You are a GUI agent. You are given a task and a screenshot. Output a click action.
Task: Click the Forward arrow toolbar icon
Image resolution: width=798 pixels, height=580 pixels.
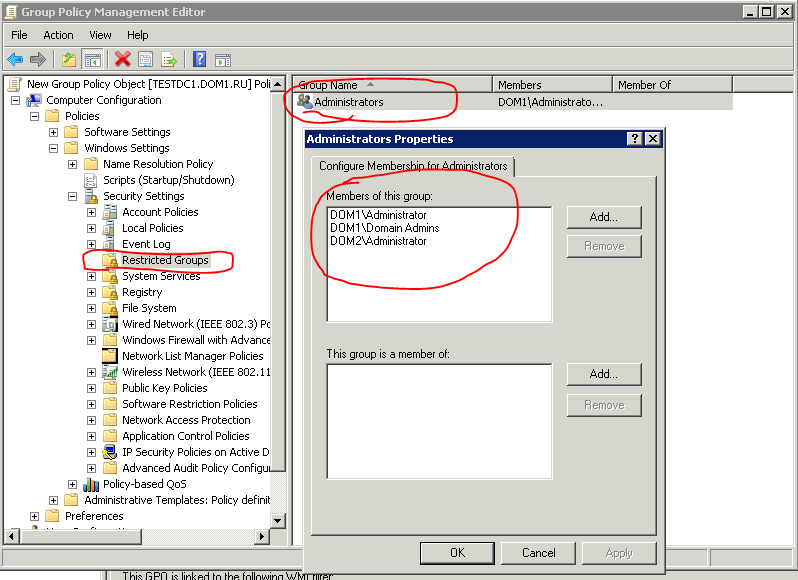(x=38, y=60)
